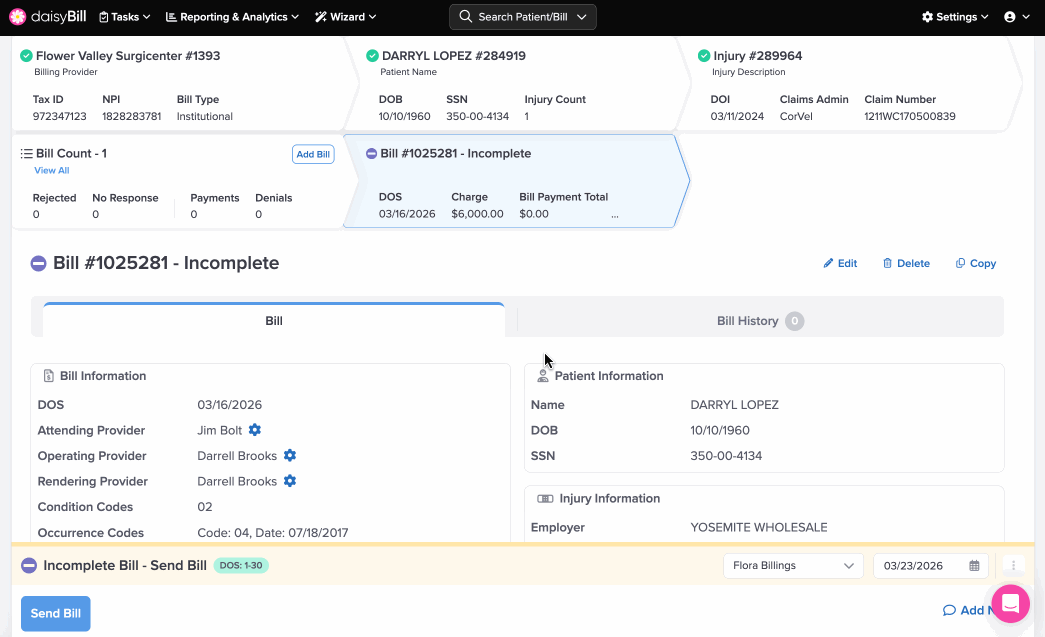Click gear icon beside Operating Provider Darrell Brooks

coord(290,456)
